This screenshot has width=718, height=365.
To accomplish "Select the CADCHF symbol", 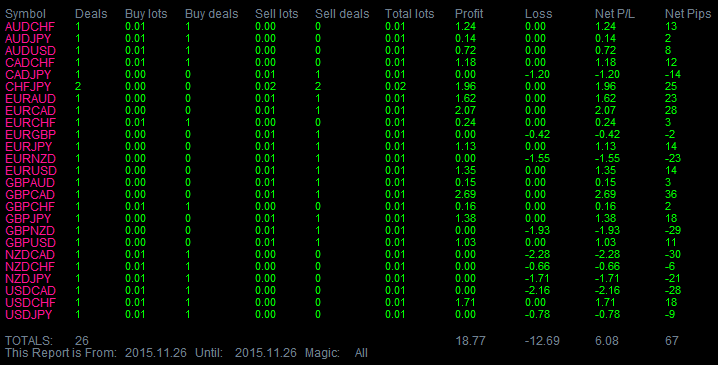I will (30, 62).
